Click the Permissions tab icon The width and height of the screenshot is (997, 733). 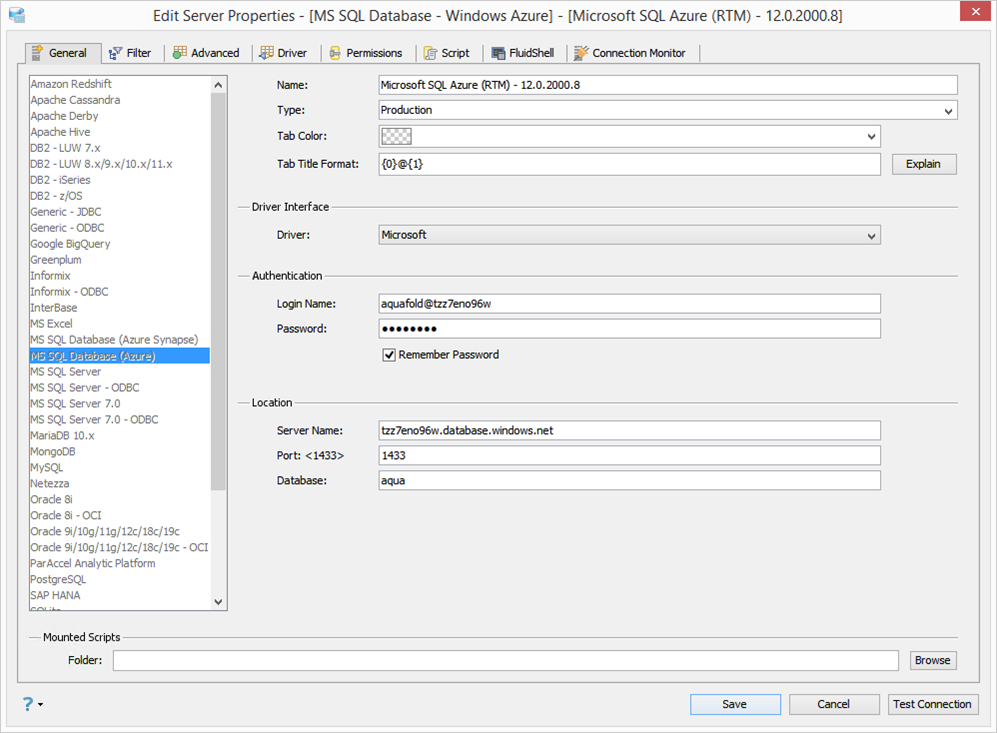point(335,53)
